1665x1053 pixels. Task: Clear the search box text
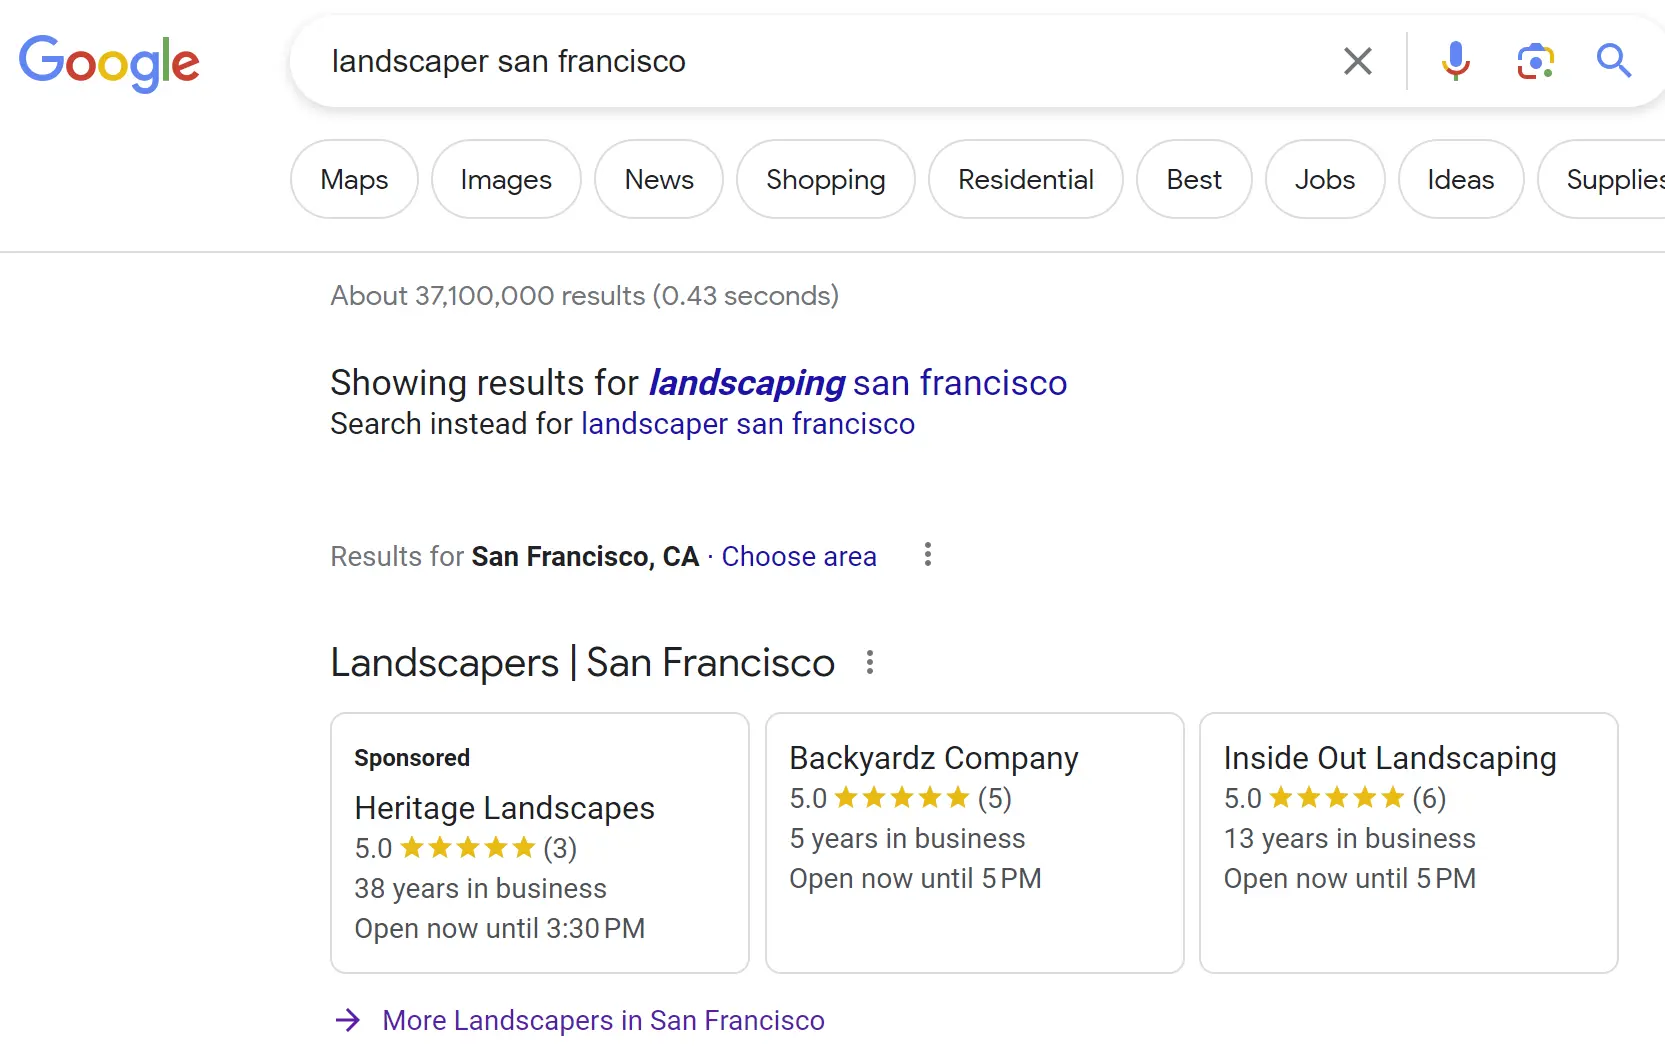tap(1357, 61)
